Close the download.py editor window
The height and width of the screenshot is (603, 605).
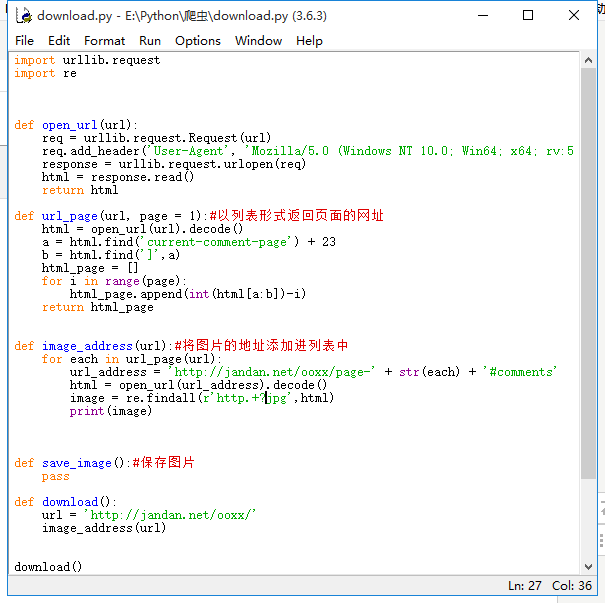[x=573, y=15]
